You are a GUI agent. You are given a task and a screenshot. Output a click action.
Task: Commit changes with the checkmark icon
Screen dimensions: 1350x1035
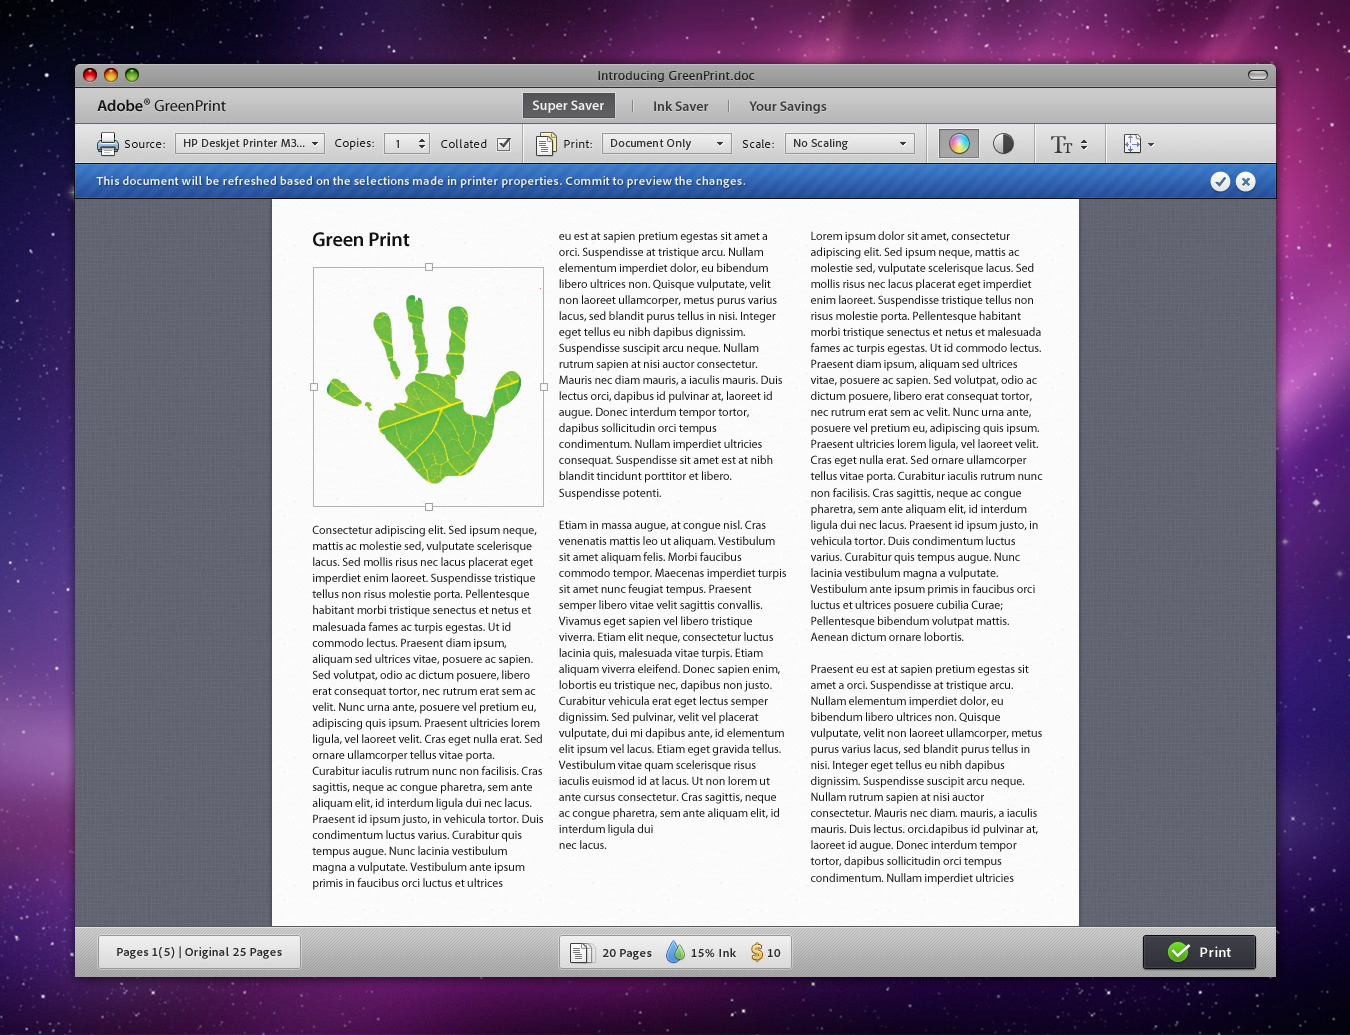click(1220, 181)
